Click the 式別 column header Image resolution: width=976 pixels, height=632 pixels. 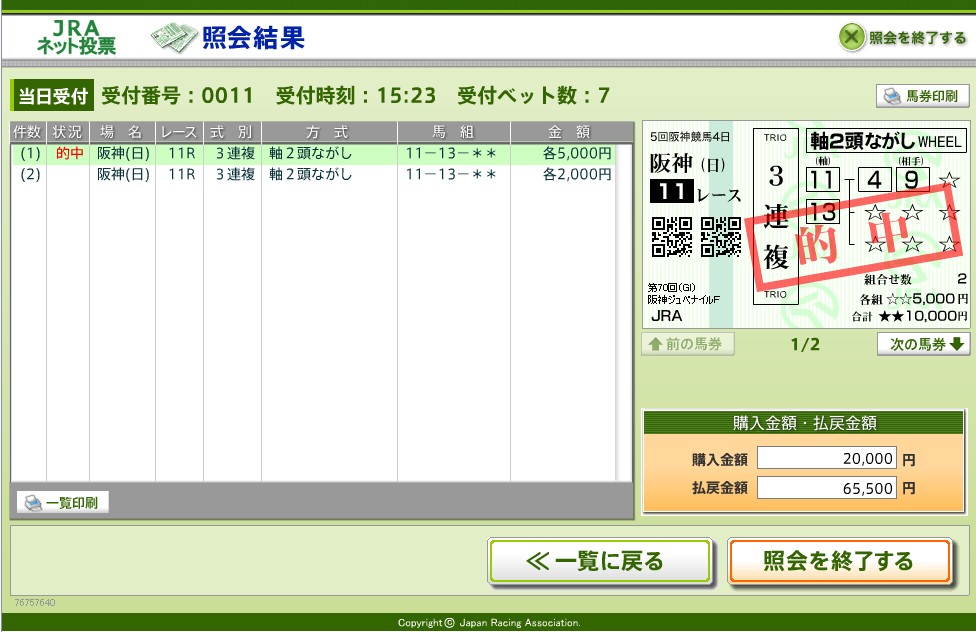tap(232, 132)
